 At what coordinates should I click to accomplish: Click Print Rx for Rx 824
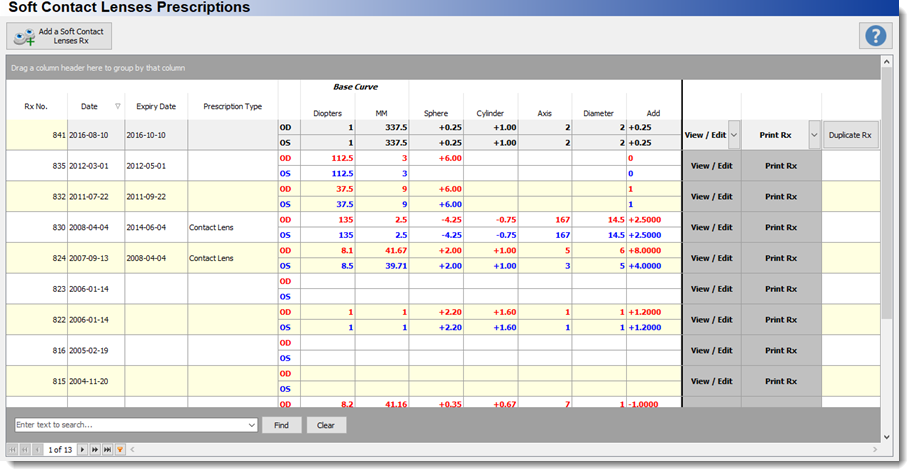pyautogui.click(x=781, y=258)
